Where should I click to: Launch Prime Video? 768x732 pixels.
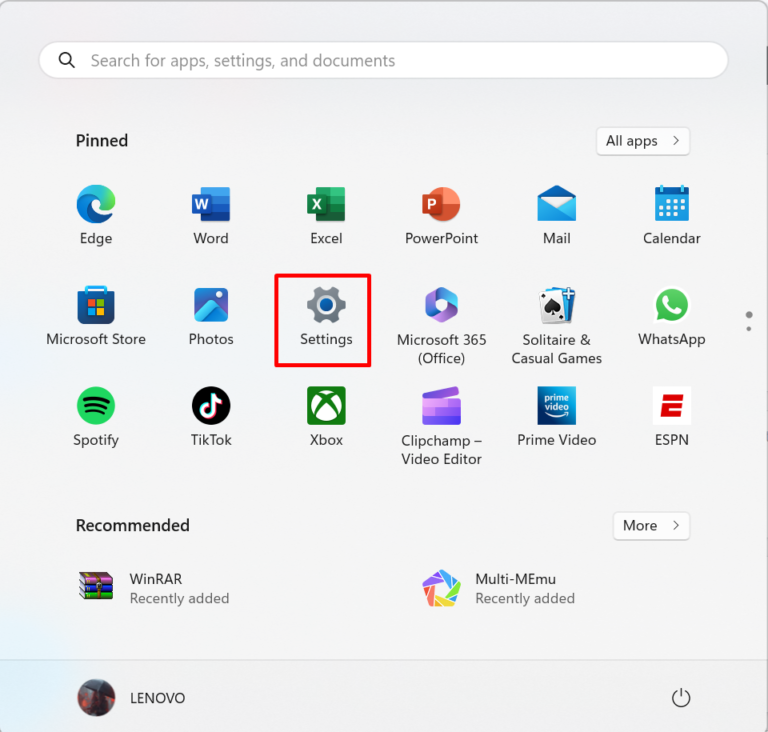click(556, 416)
